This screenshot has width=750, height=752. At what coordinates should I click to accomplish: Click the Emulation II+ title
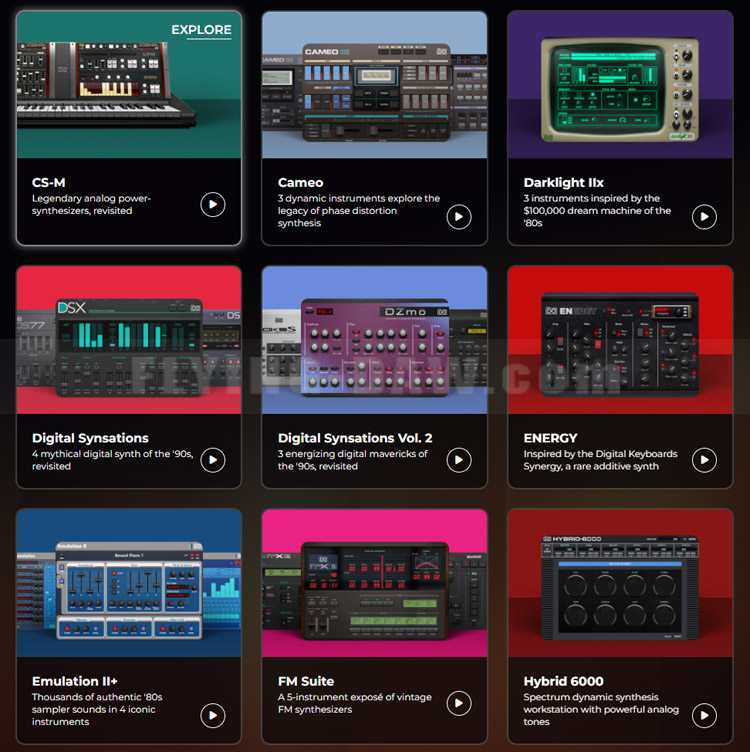point(74,681)
